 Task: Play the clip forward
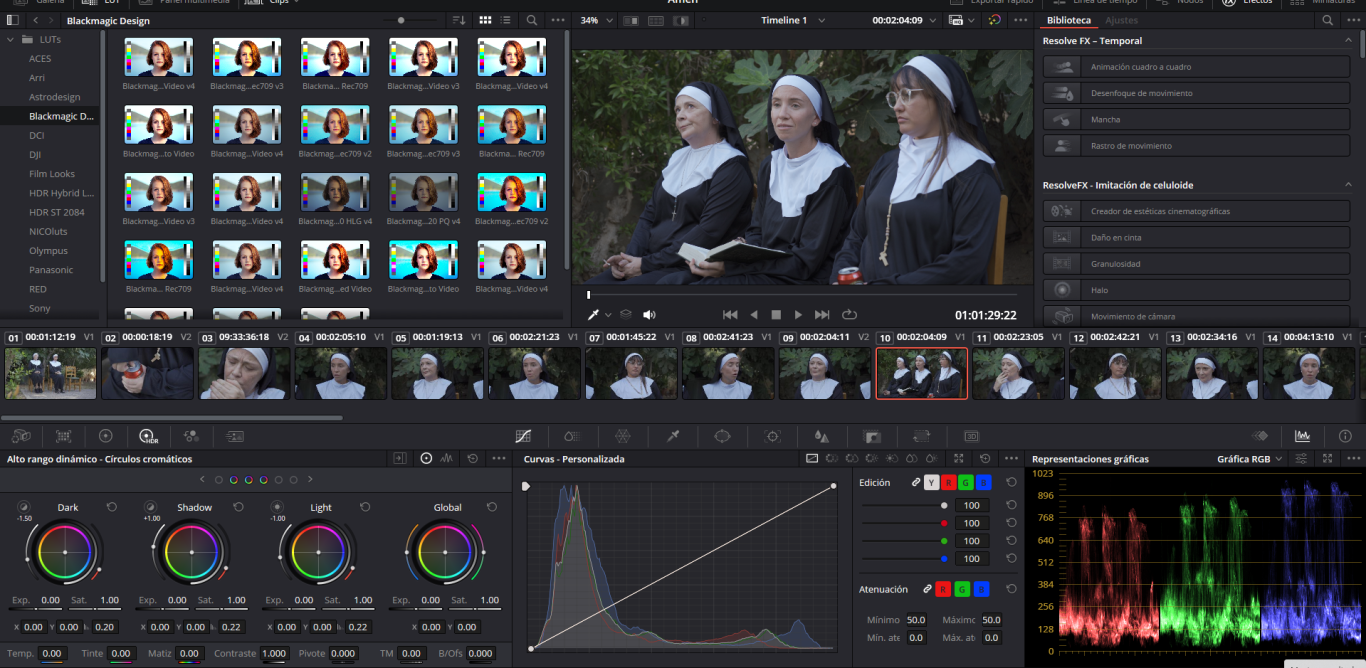point(798,315)
